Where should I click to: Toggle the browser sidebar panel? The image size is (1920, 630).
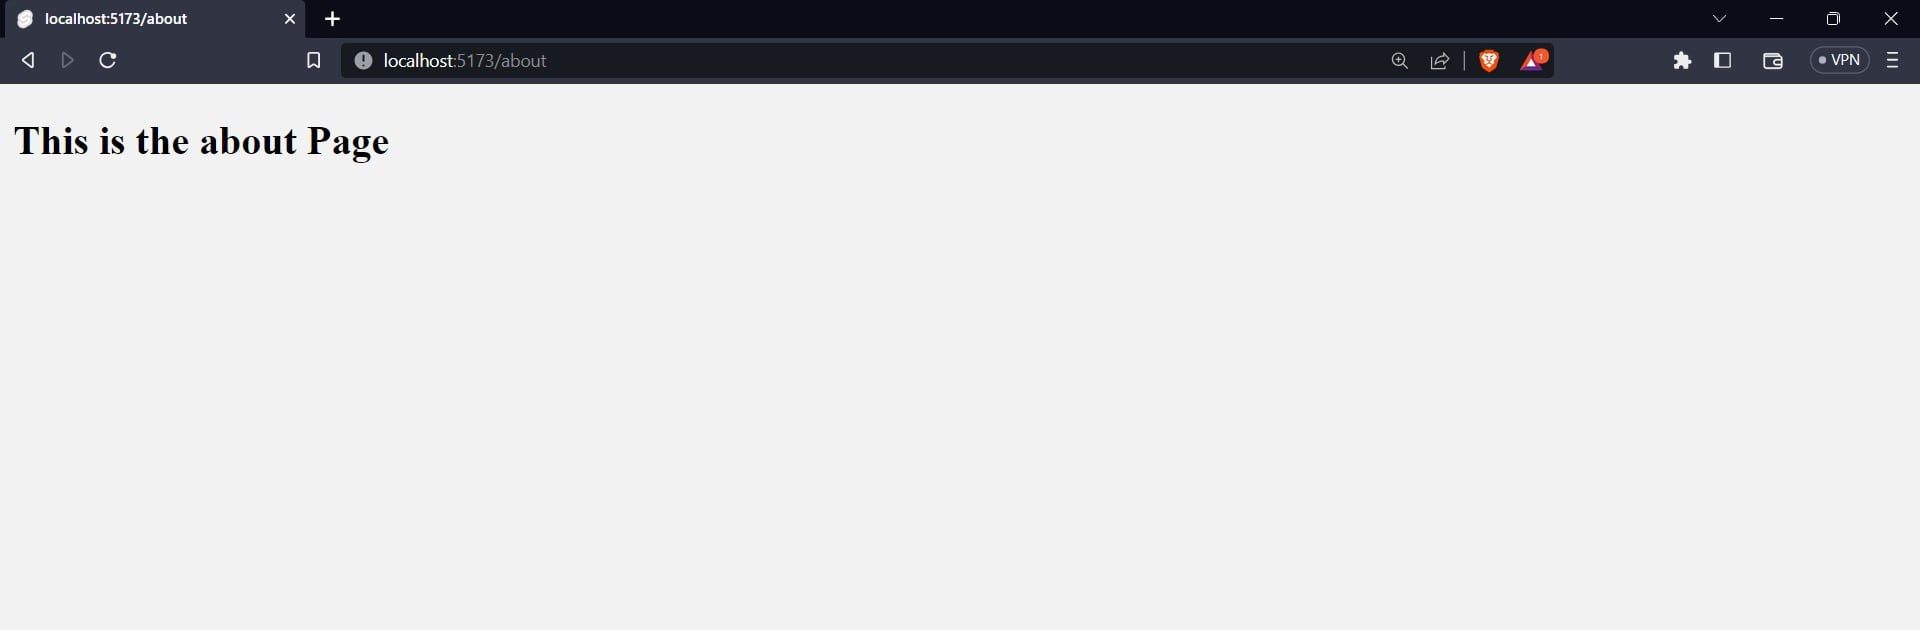click(x=1722, y=61)
